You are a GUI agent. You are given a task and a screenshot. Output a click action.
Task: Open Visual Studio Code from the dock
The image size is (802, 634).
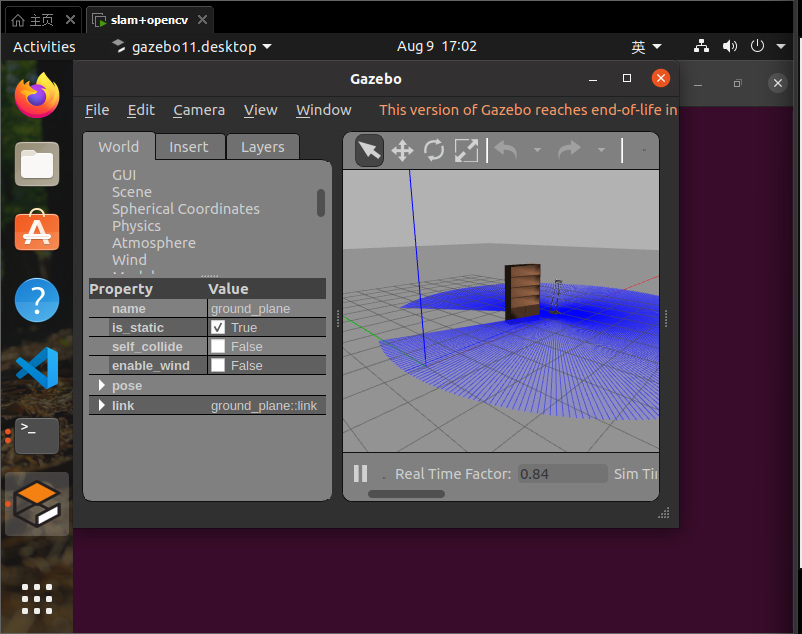point(37,368)
